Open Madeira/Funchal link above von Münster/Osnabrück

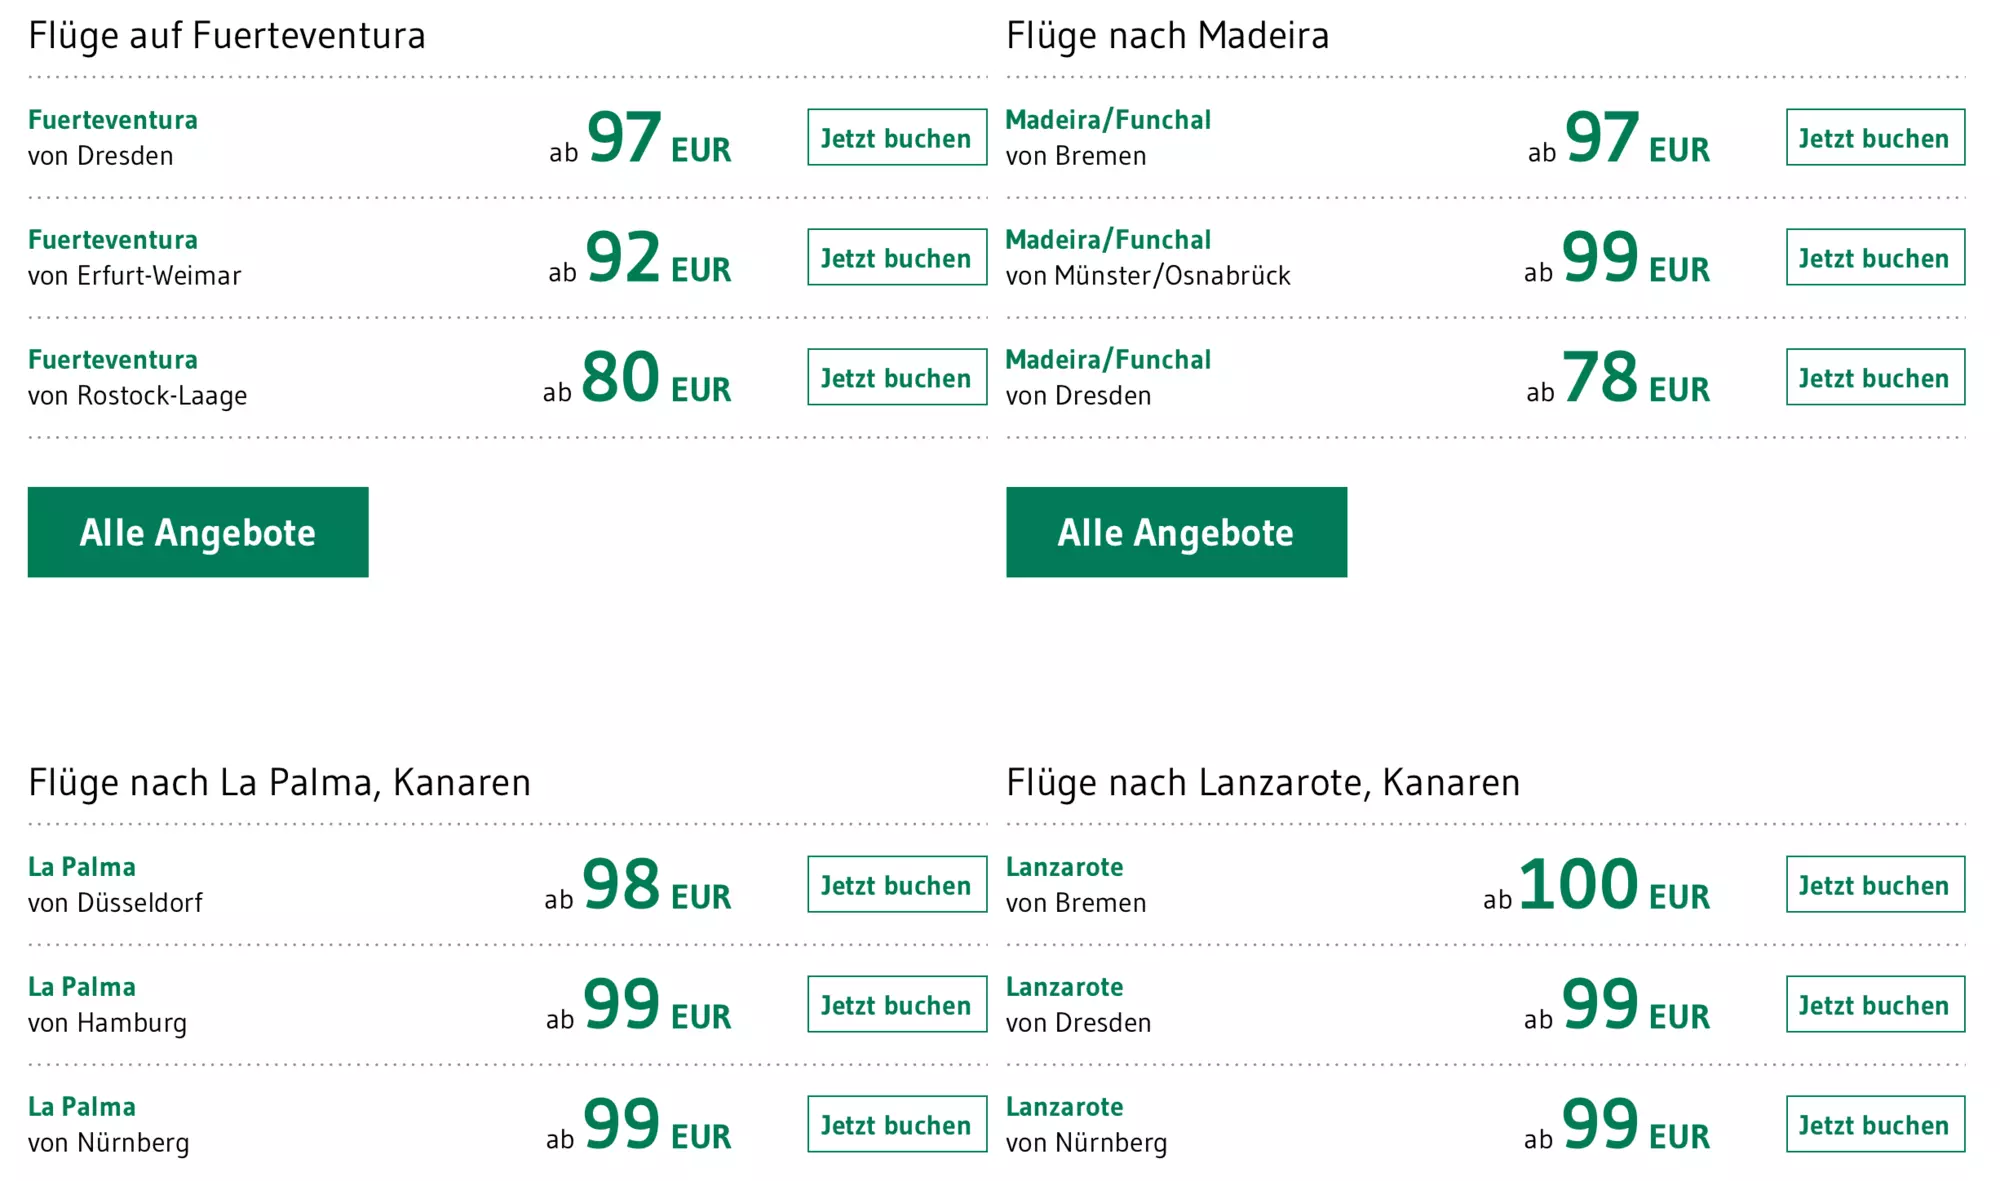point(1108,240)
